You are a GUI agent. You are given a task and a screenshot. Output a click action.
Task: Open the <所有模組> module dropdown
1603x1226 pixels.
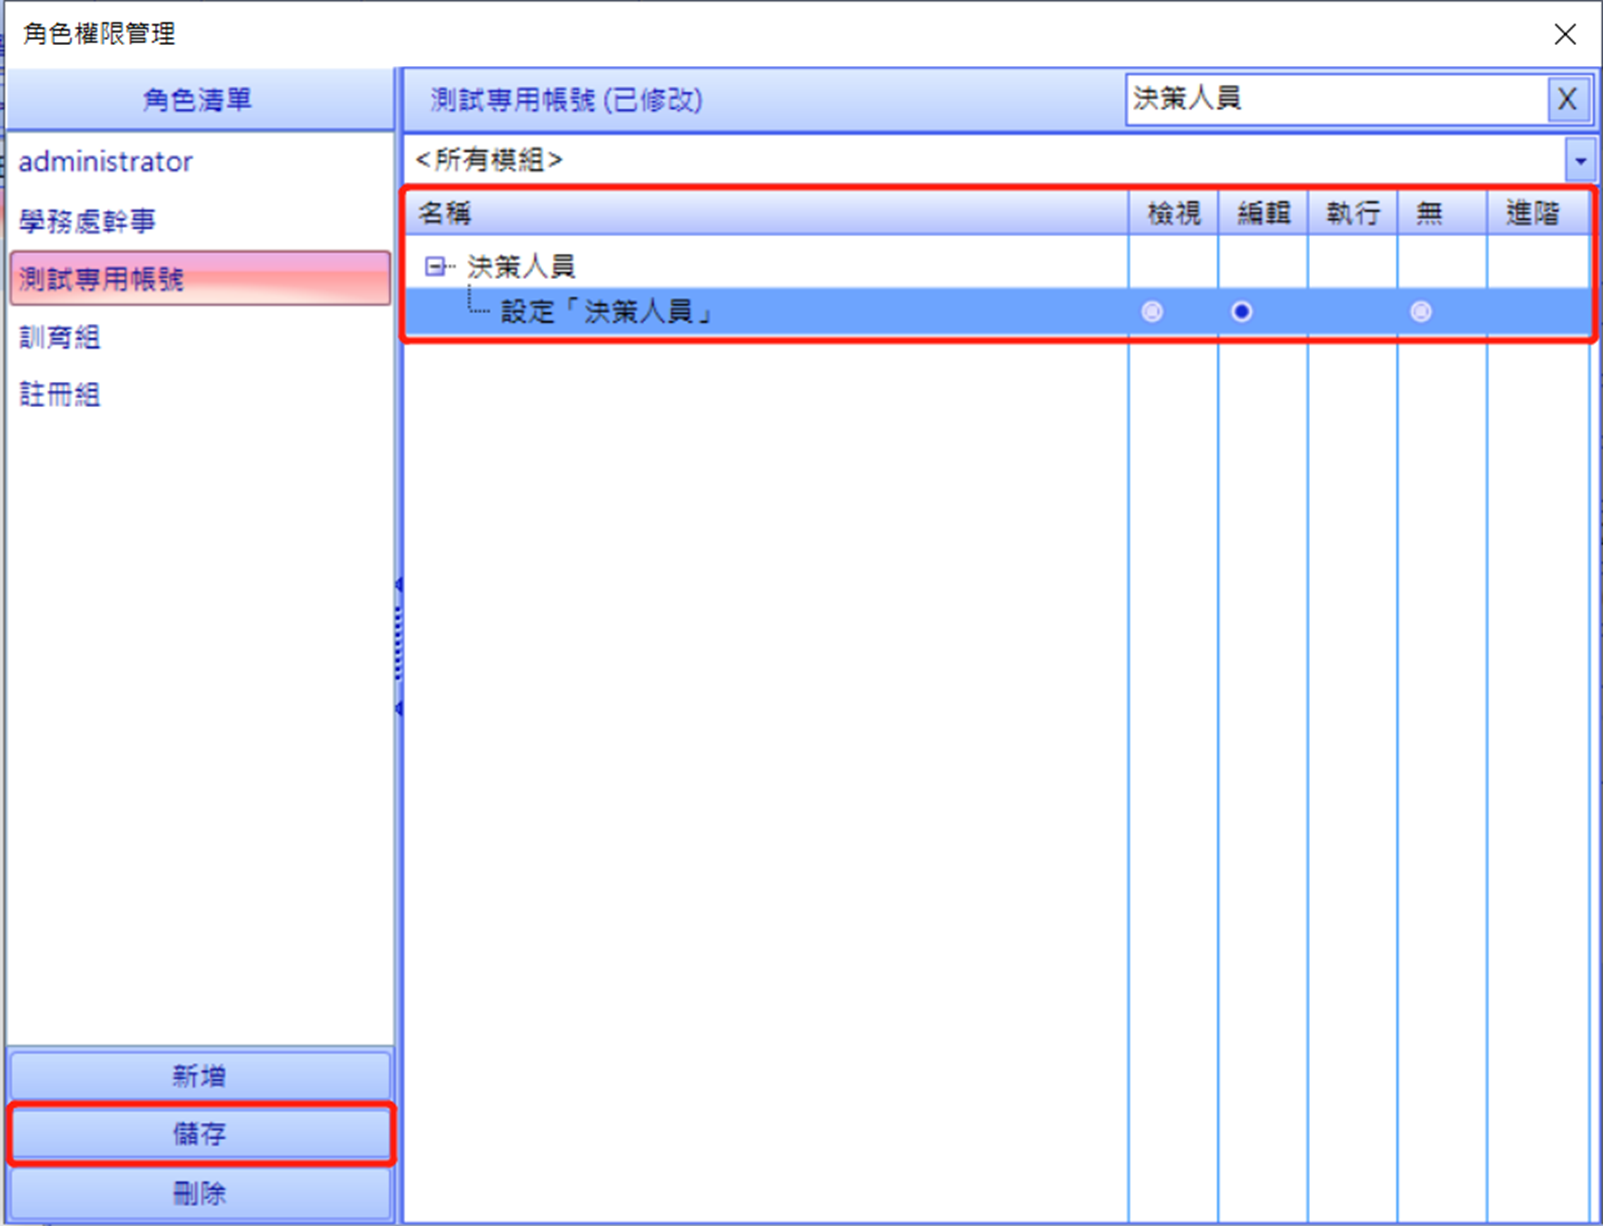[x=1580, y=160]
